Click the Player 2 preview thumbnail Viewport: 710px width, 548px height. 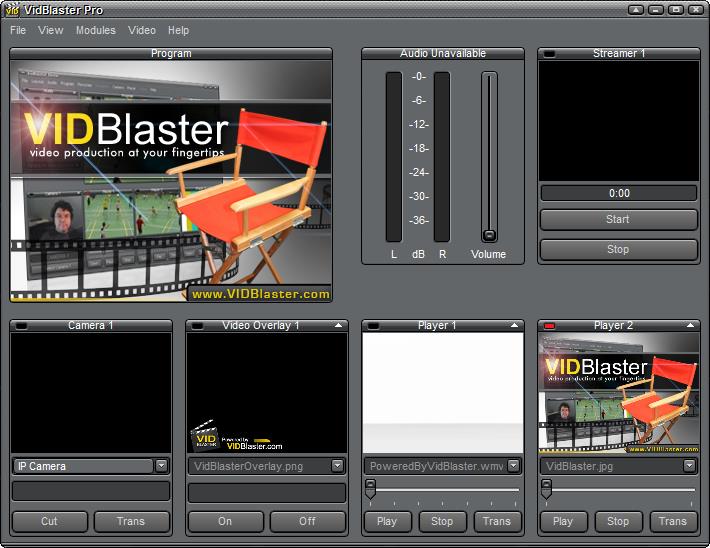pos(618,393)
